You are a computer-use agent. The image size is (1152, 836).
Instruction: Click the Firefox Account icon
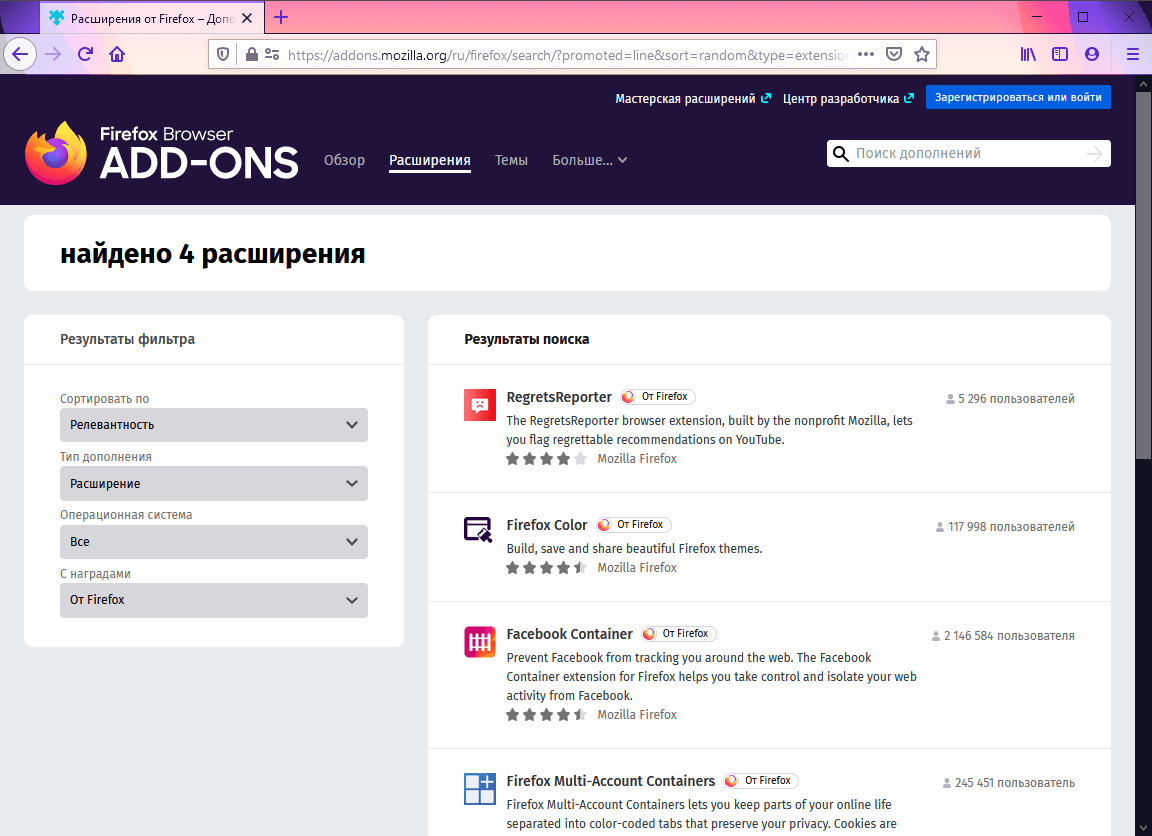[1092, 54]
